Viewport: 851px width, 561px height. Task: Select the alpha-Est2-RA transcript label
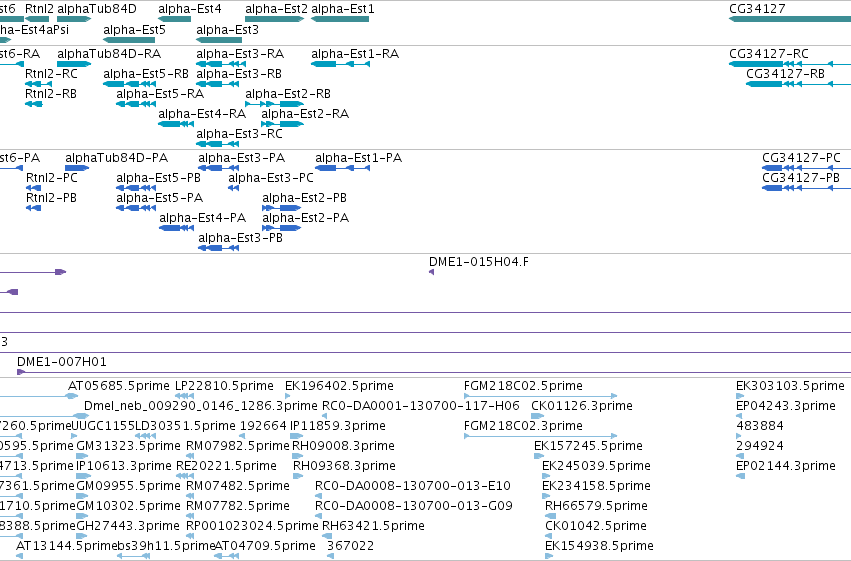click(x=305, y=114)
